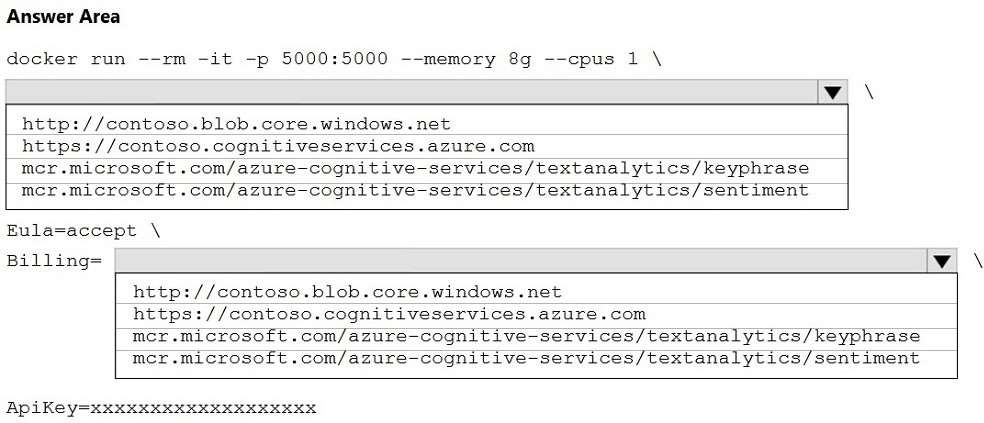This screenshot has width=984, height=423.
Task: Click the ApiKey value of x characters
Action: click(x=203, y=408)
